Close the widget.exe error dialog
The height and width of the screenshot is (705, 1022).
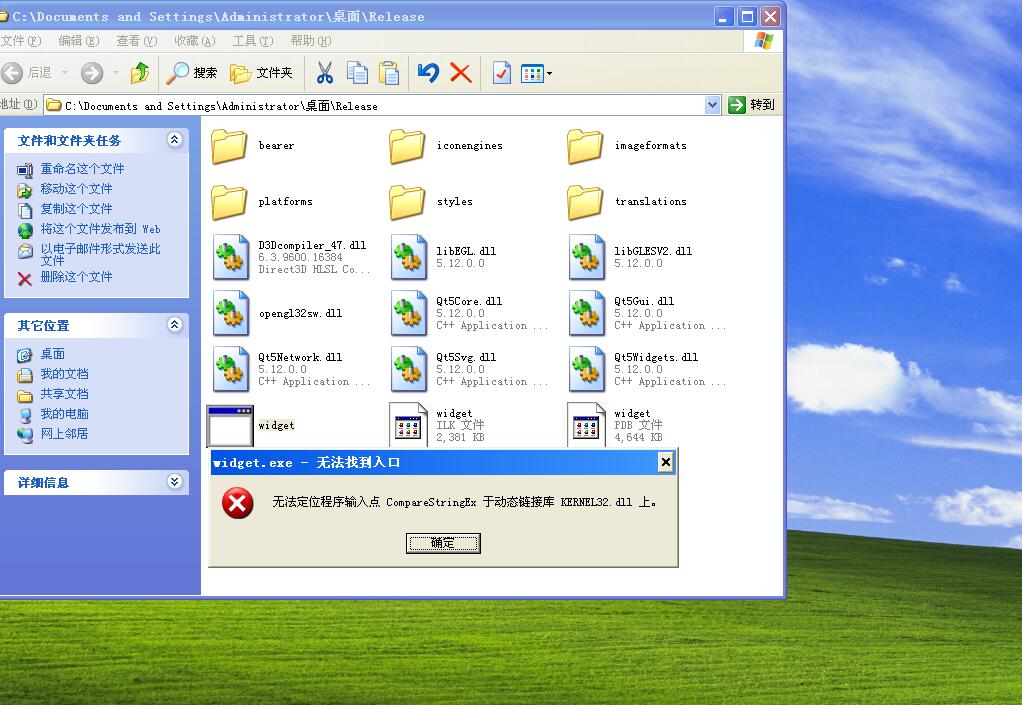pyautogui.click(x=665, y=463)
